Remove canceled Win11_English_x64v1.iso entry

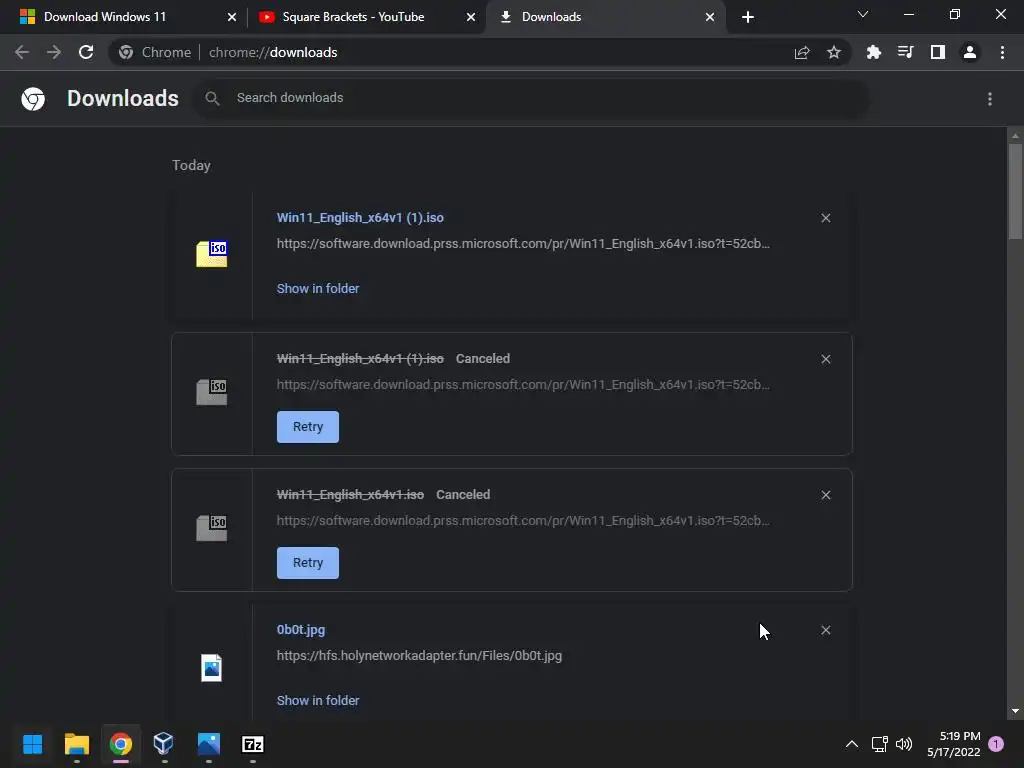click(x=825, y=495)
